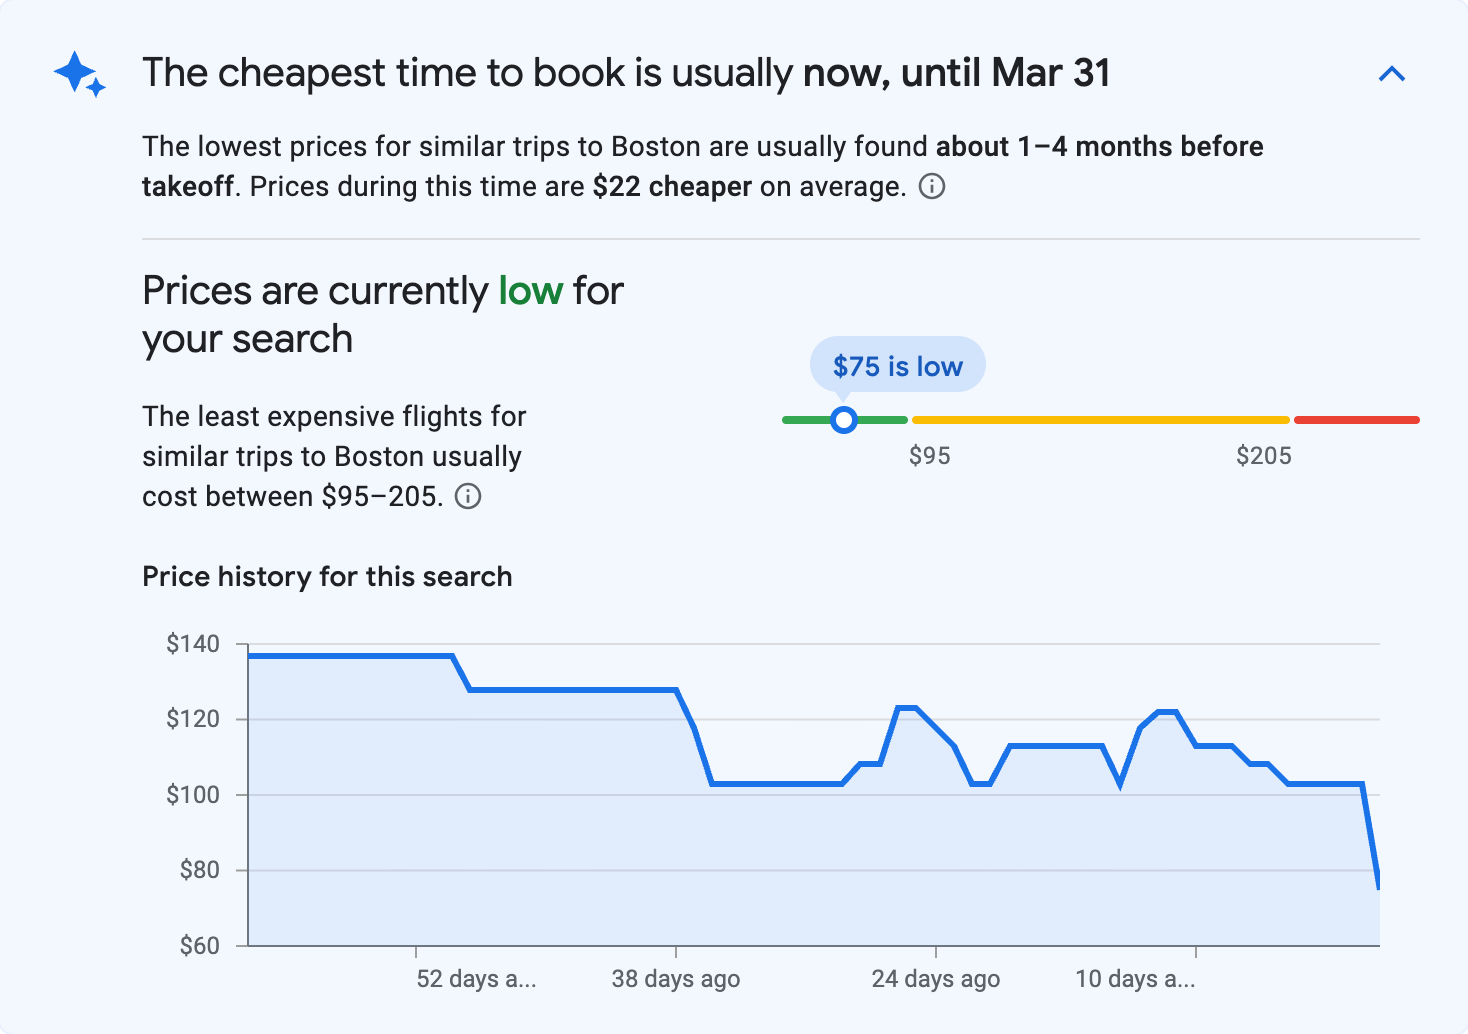Click the $95 price label under the bar
The image size is (1468, 1034).
[x=930, y=456]
